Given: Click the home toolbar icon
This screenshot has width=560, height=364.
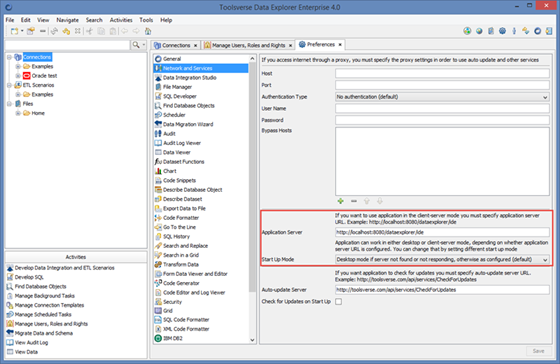Looking at the screenshot, I should [x=148, y=31].
